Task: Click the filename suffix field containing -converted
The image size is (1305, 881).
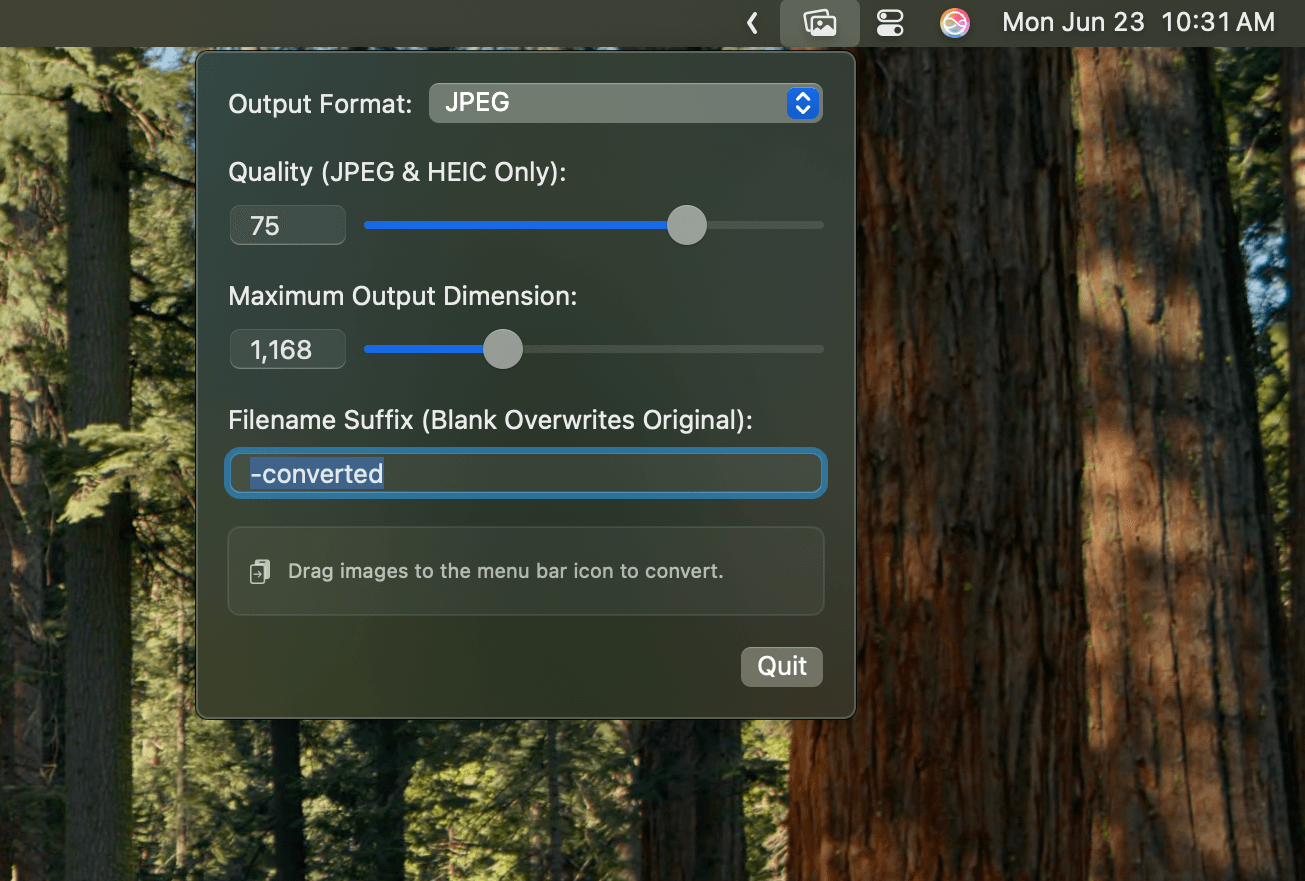Action: [x=525, y=473]
